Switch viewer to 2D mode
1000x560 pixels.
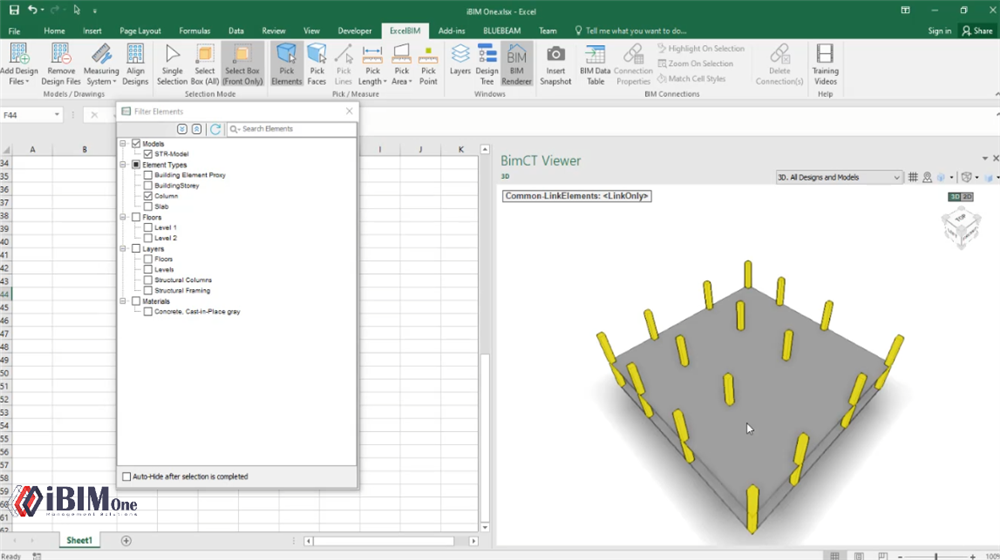click(967, 196)
